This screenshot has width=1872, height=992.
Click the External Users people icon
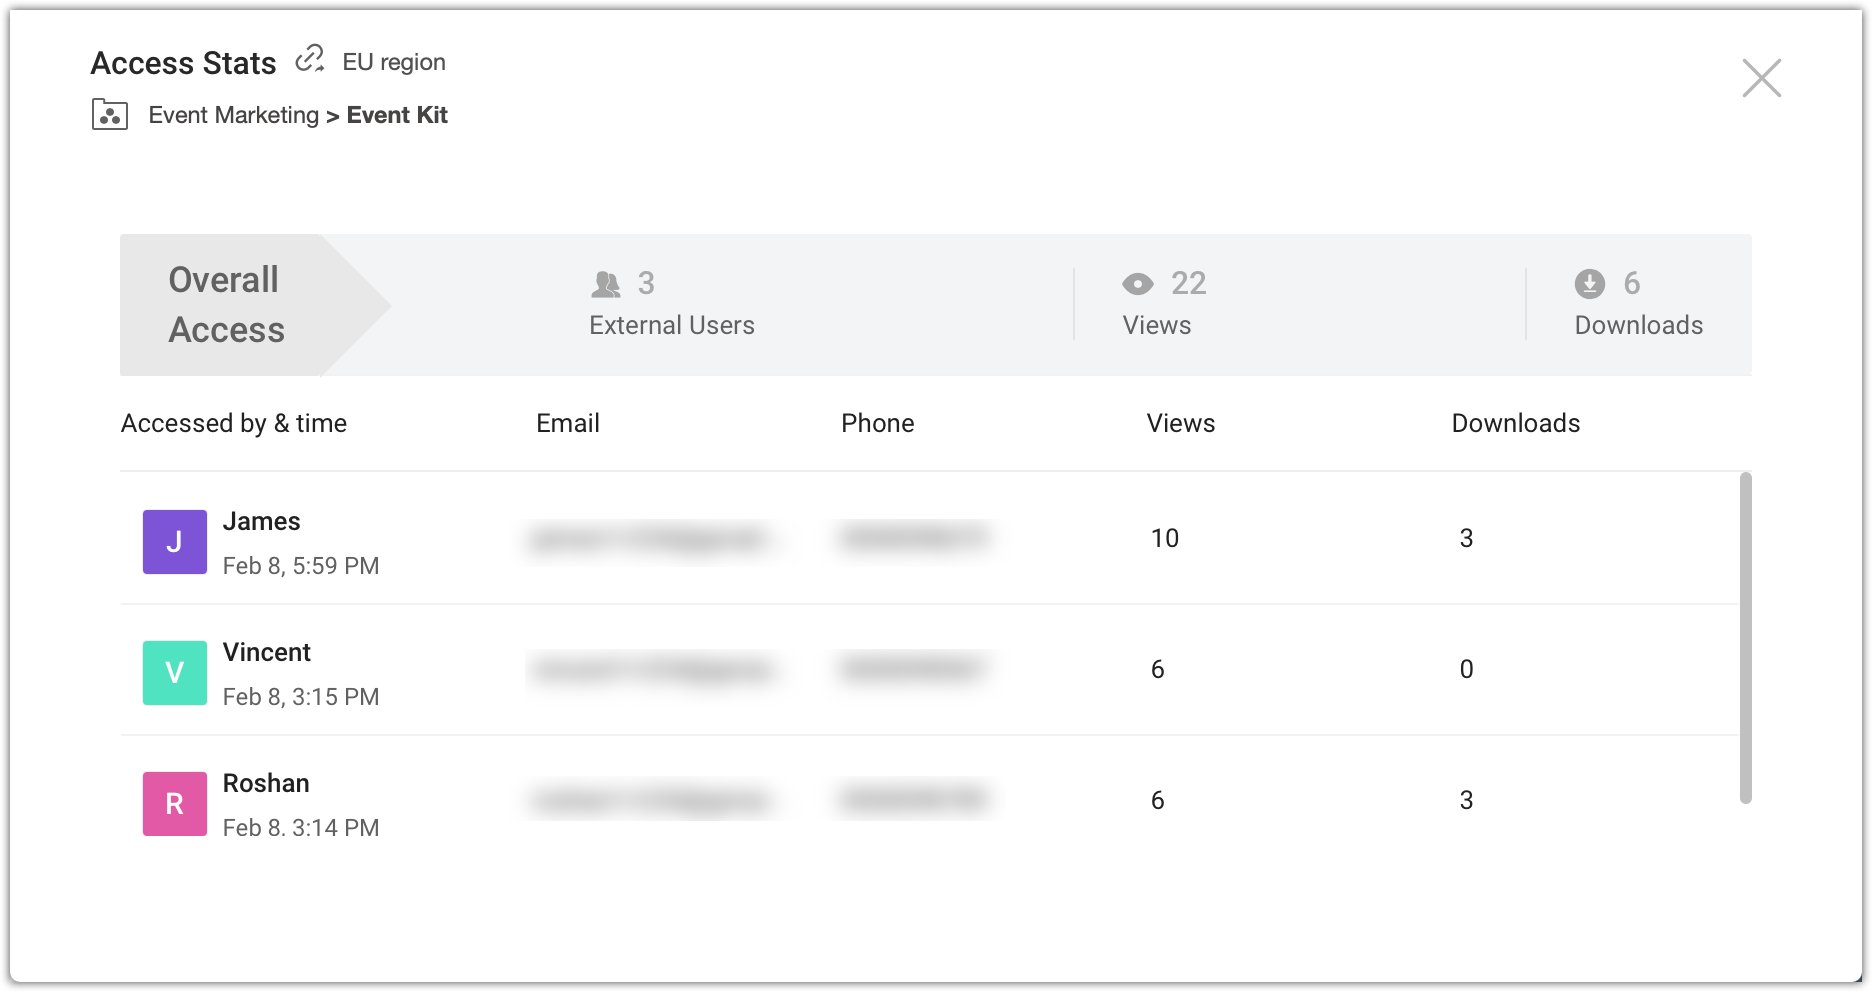pyautogui.click(x=606, y=284)
